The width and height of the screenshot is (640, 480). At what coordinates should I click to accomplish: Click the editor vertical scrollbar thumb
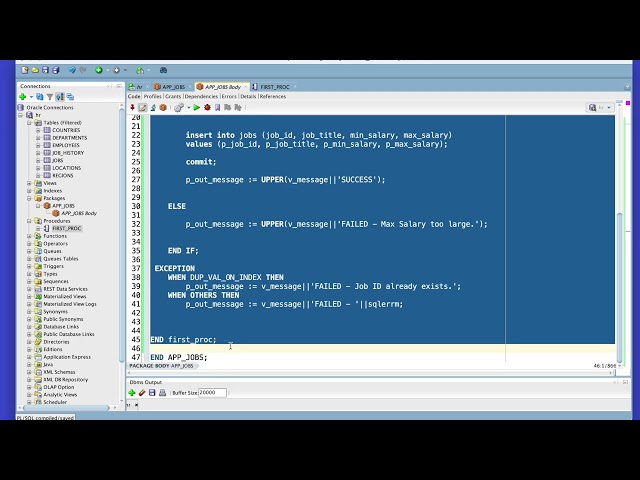coord(620,287)
